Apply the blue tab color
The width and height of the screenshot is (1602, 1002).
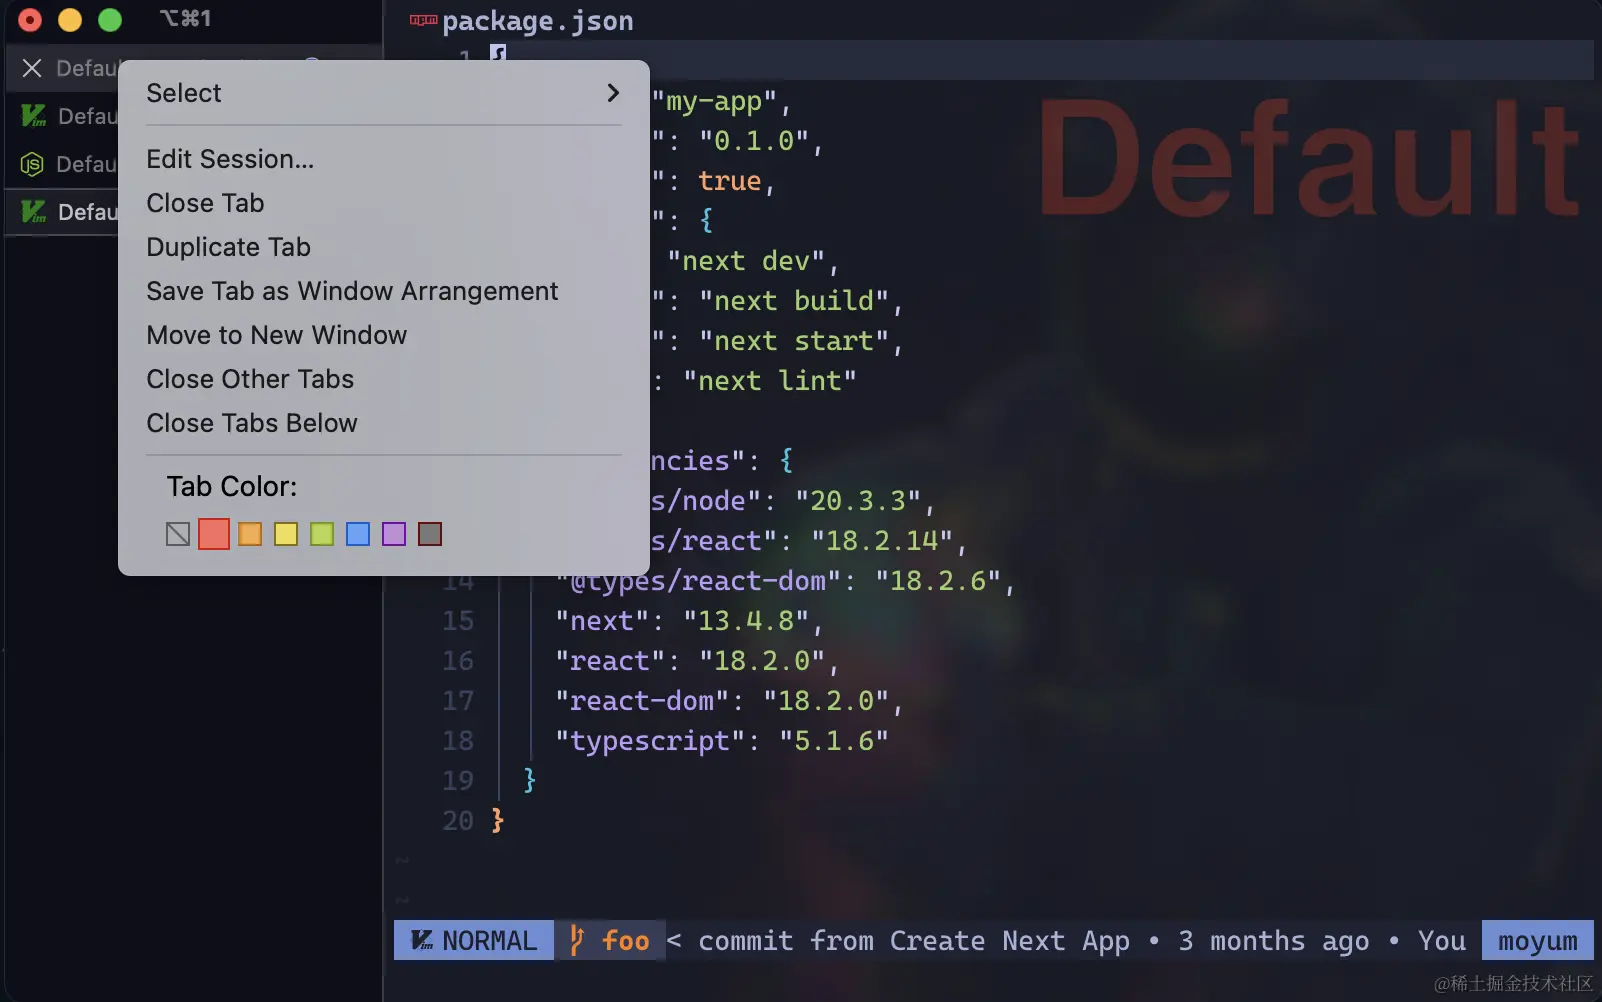[x=358, y=534]
